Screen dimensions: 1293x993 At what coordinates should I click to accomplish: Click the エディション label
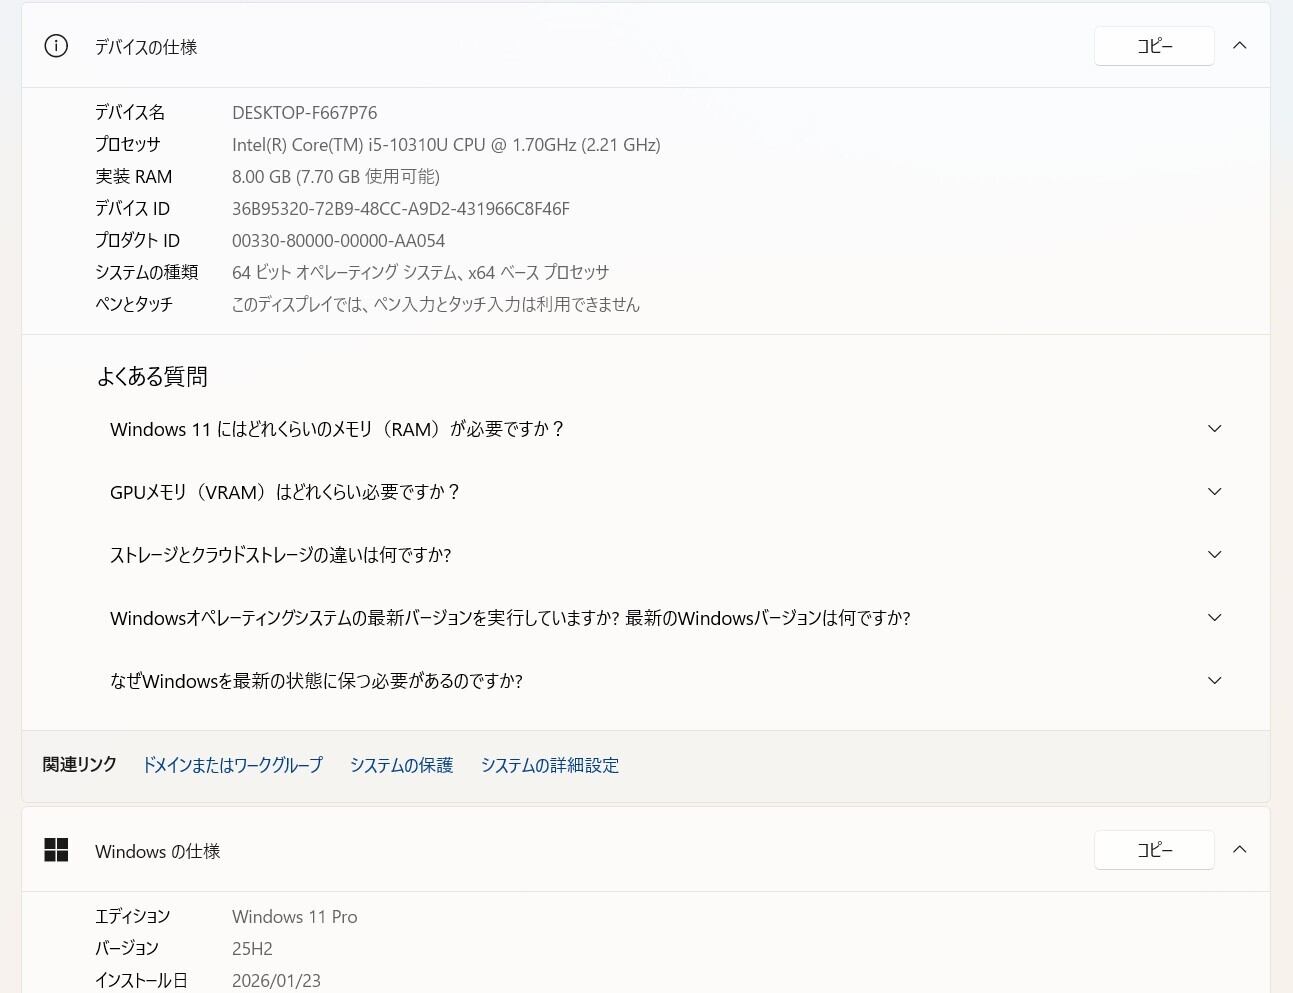point(133,917)
